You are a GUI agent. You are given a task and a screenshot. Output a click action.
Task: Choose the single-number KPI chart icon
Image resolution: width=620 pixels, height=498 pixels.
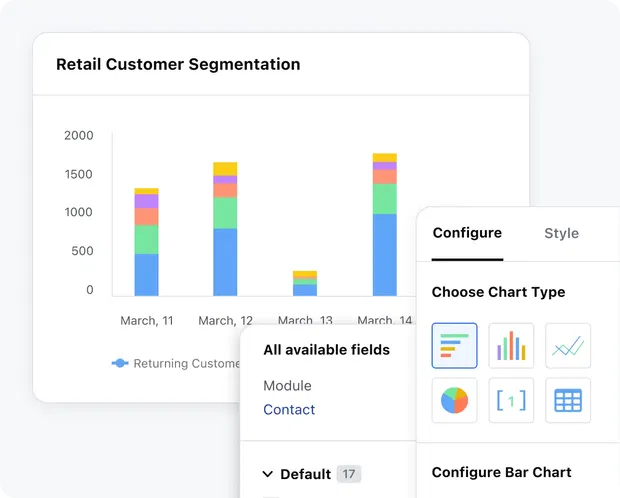[x=511, y=401]
